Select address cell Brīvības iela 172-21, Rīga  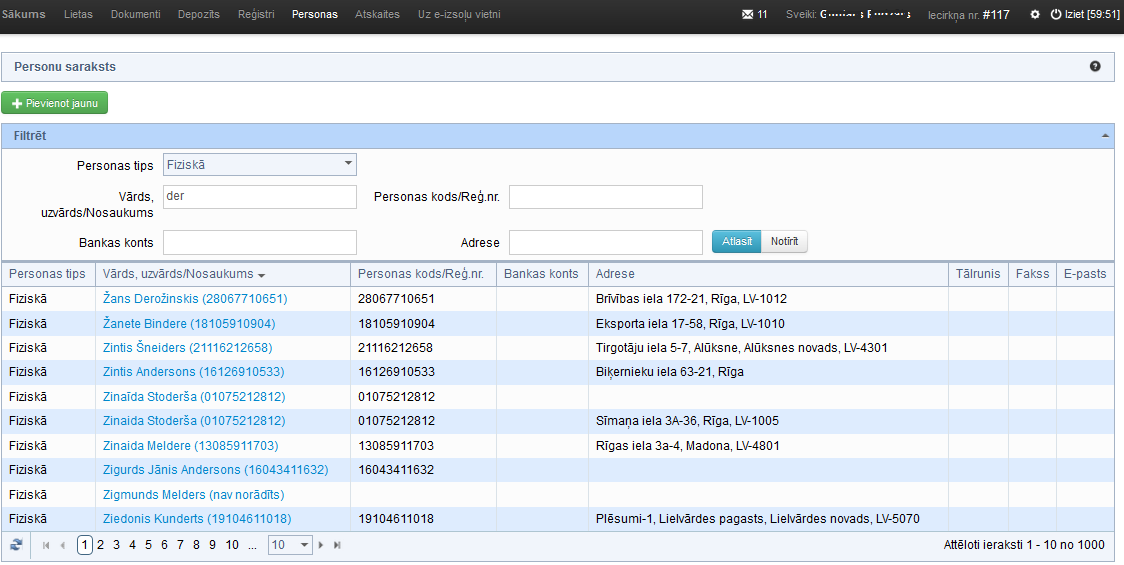(768, 299)
